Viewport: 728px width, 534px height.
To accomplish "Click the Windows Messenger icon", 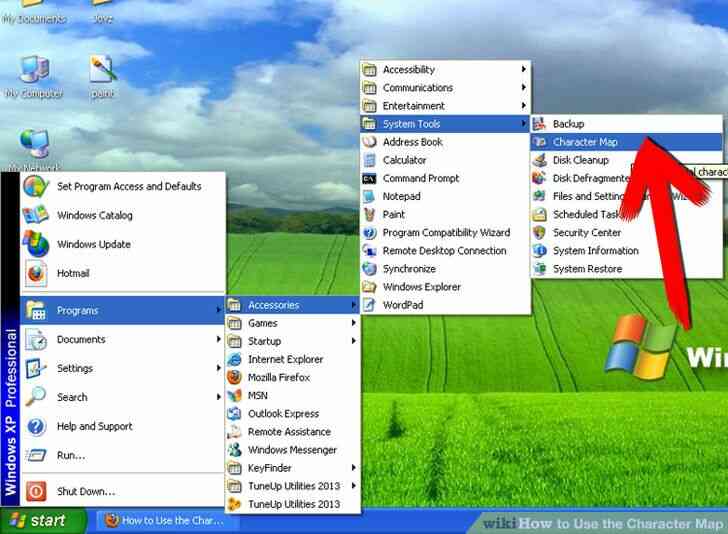I will tap(234, 450).
